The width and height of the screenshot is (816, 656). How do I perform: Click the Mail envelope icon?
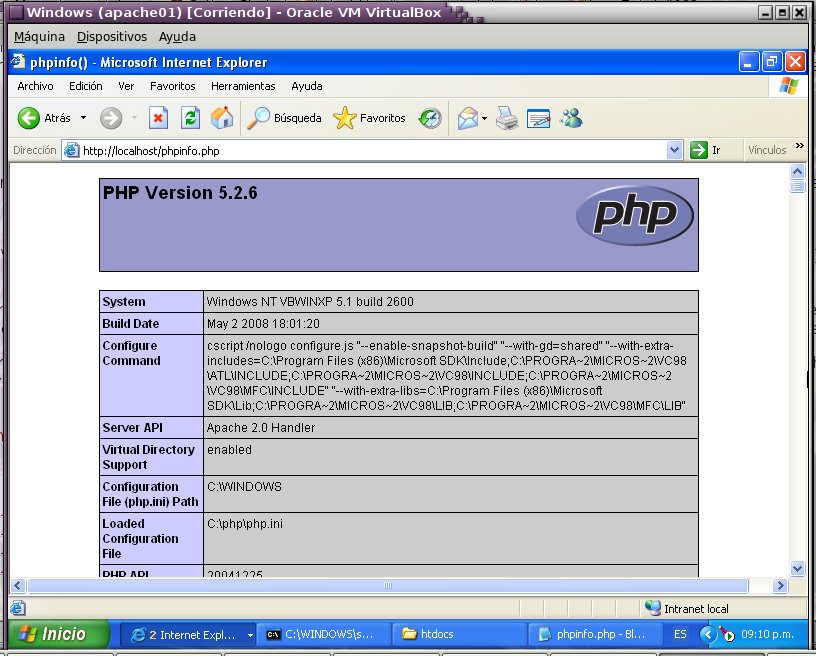[x=467, y=118]
